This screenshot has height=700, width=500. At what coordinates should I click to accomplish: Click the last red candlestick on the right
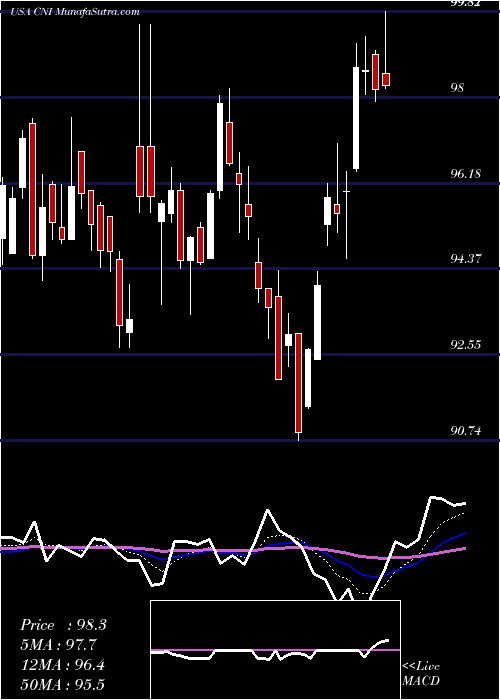tap(386, 79)
